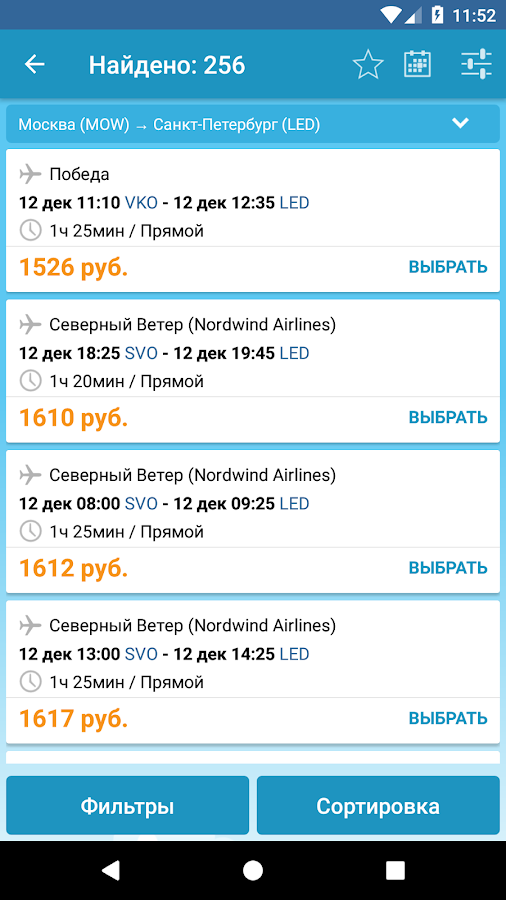Tap clock icon of 1ч 20мин flight
Image resolution: width=506 pixels, height=900 pixels.
(x=30, y=381)
